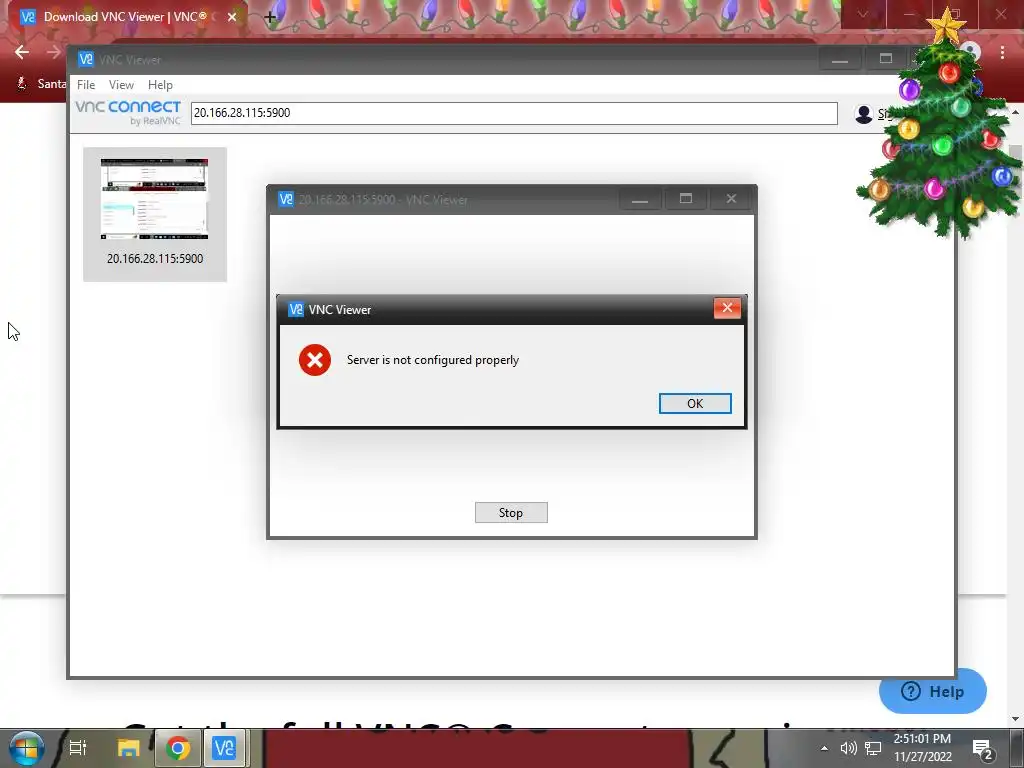Show hidden system tray icons

point(824,748)
